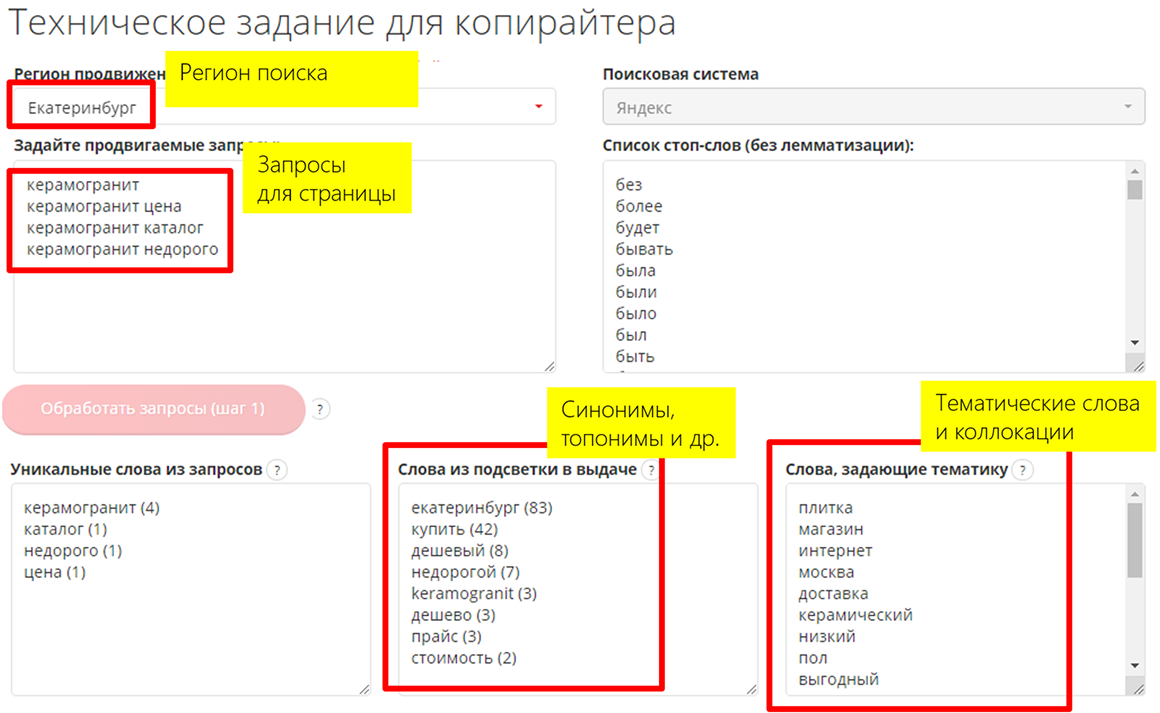The width and height of the screenshot is (1160, 713).
Task: Click down arrow of stop-words list scrollbar
Action: pyautogui.click(x=1134, y=342)
